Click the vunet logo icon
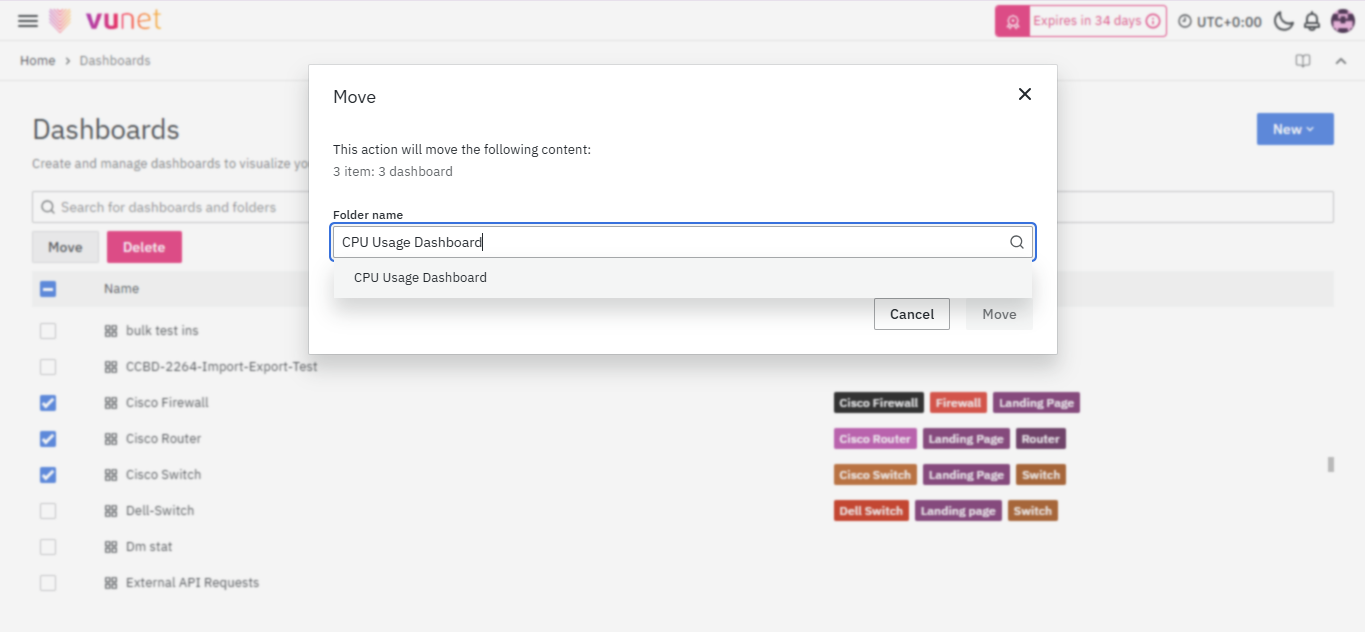The height and width of the screenshot is (632, 1365). point(61,21)
